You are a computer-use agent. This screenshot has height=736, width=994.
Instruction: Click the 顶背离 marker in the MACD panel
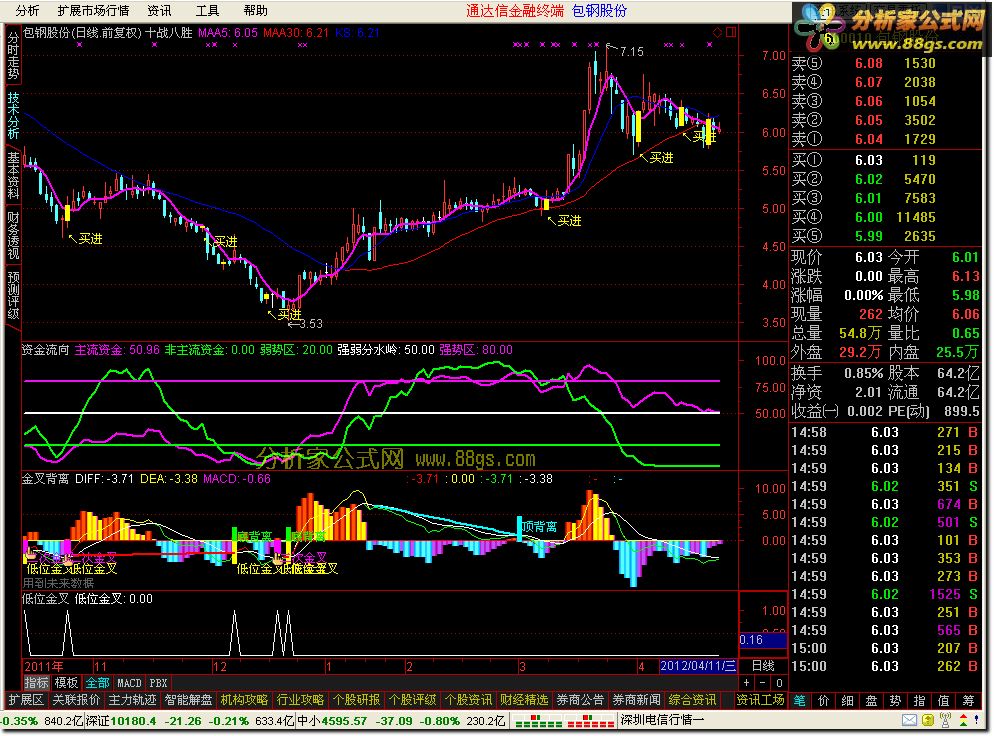(x=539, y=527)
